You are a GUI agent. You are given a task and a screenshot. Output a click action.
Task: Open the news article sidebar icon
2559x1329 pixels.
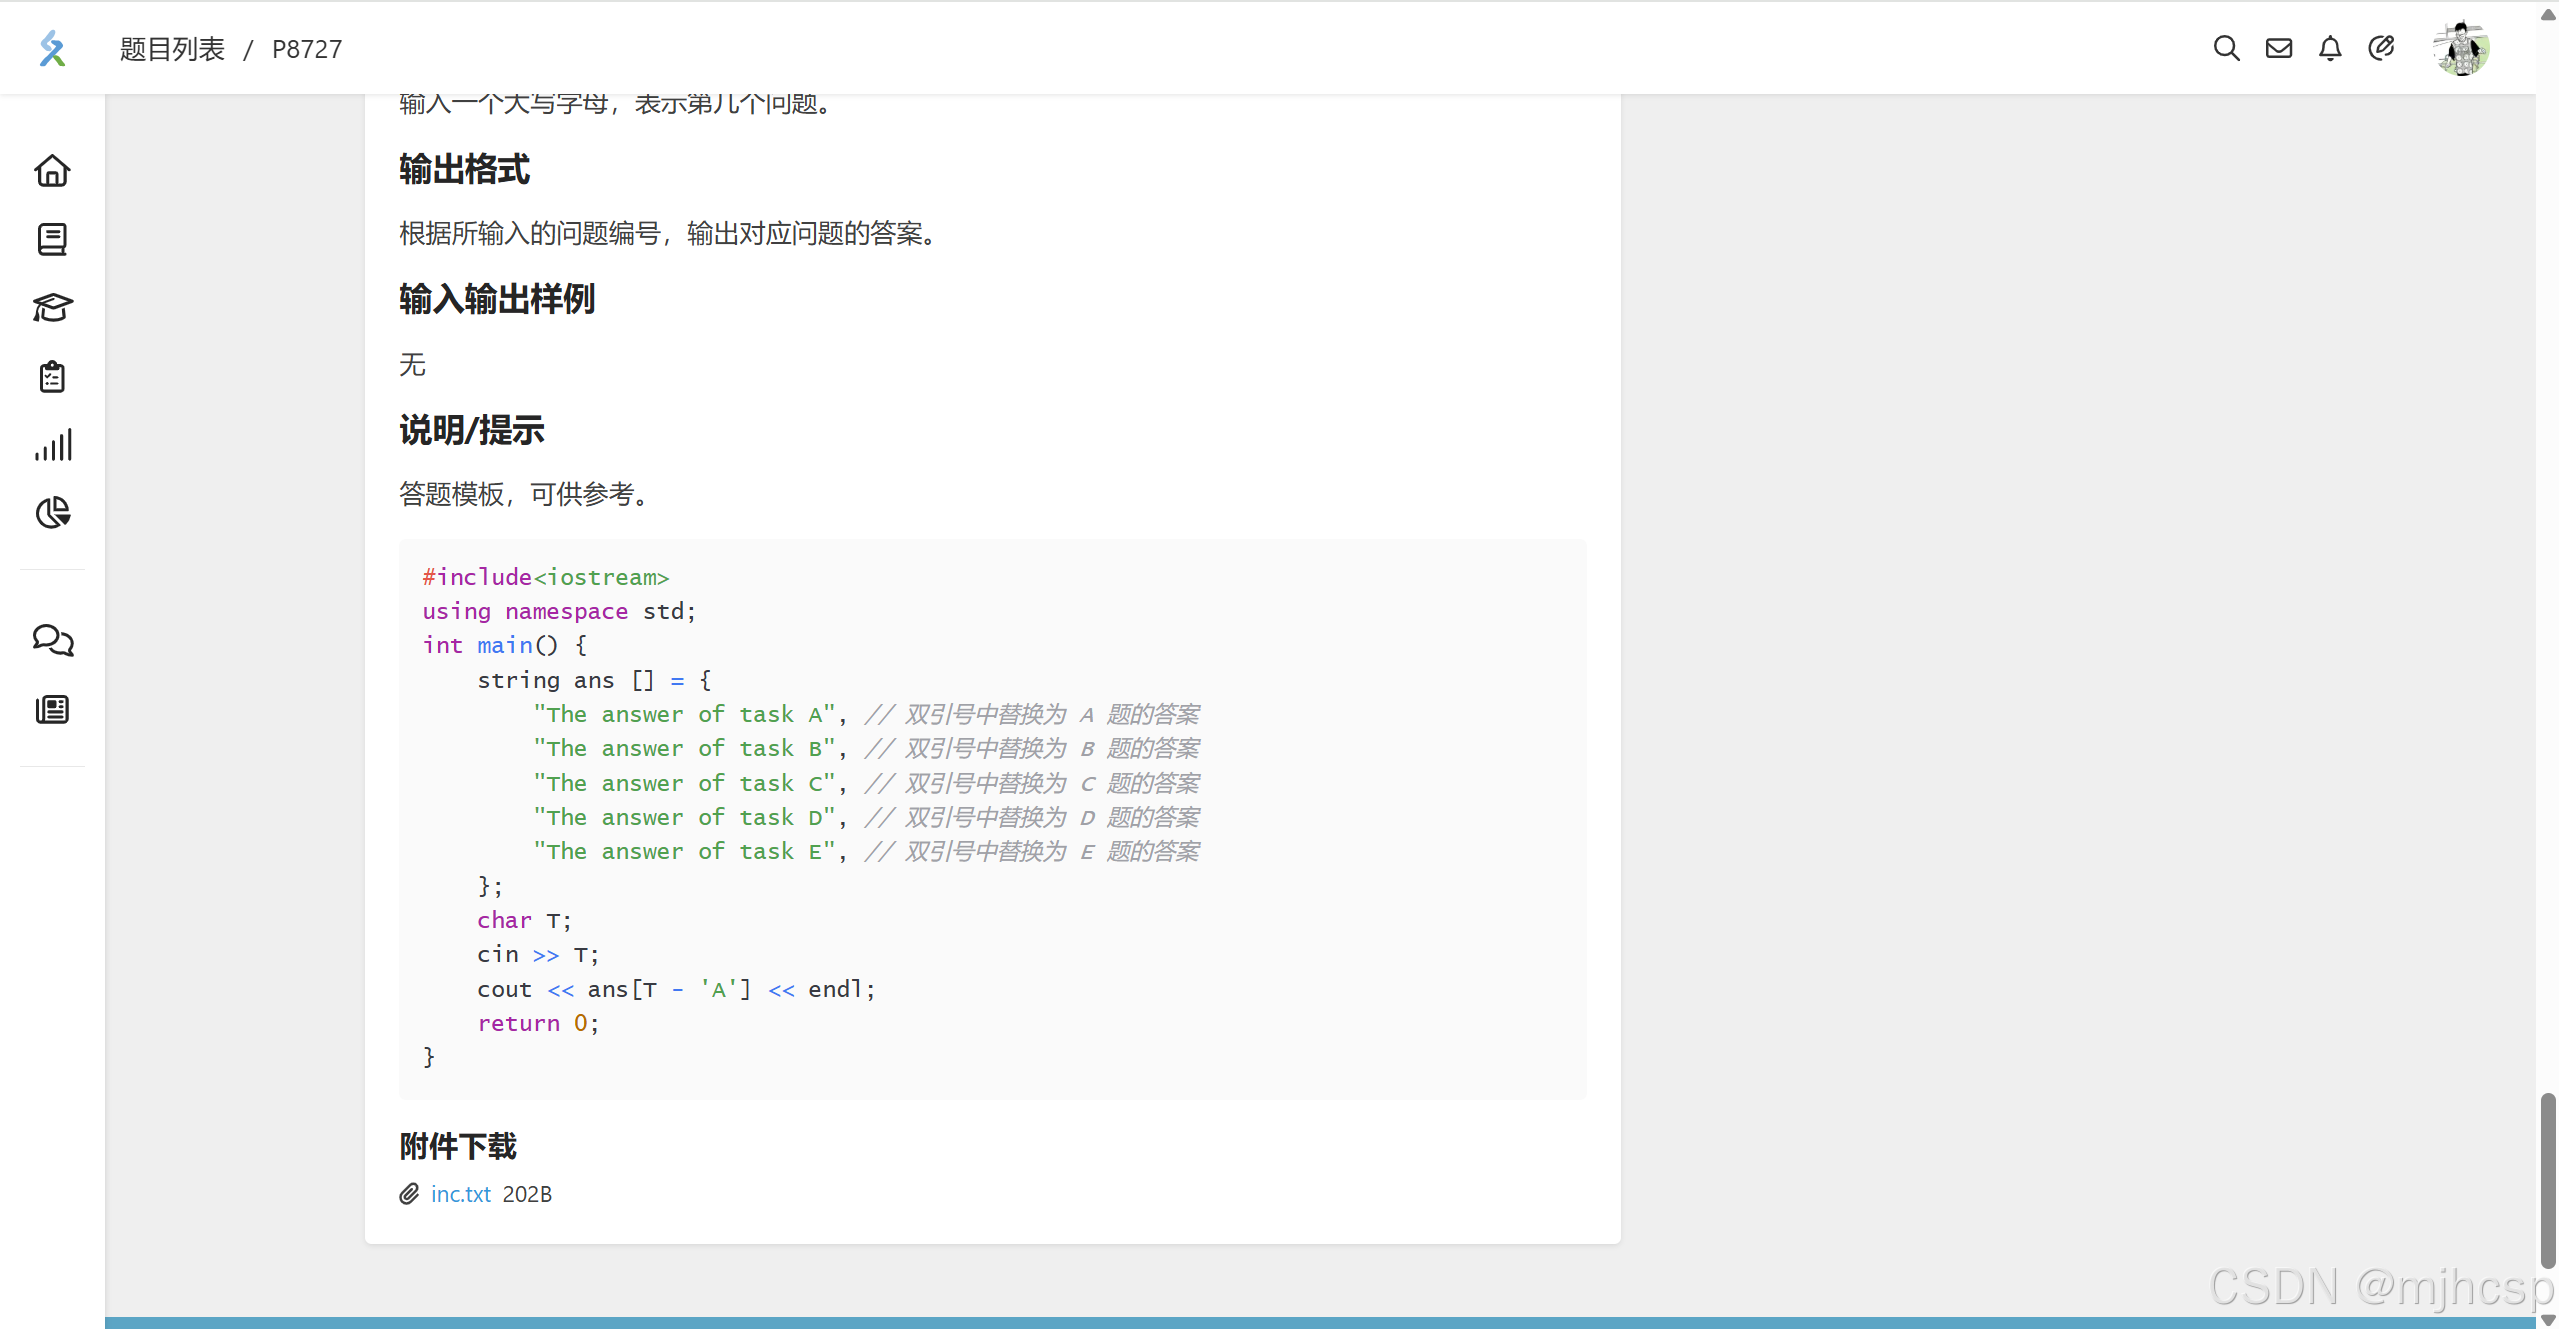(x=52, y=710)
